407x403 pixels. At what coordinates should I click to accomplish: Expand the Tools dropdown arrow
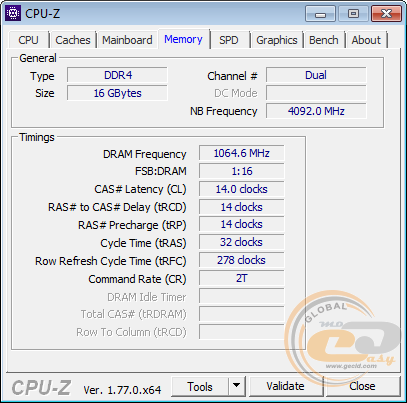tap(237, 386)
